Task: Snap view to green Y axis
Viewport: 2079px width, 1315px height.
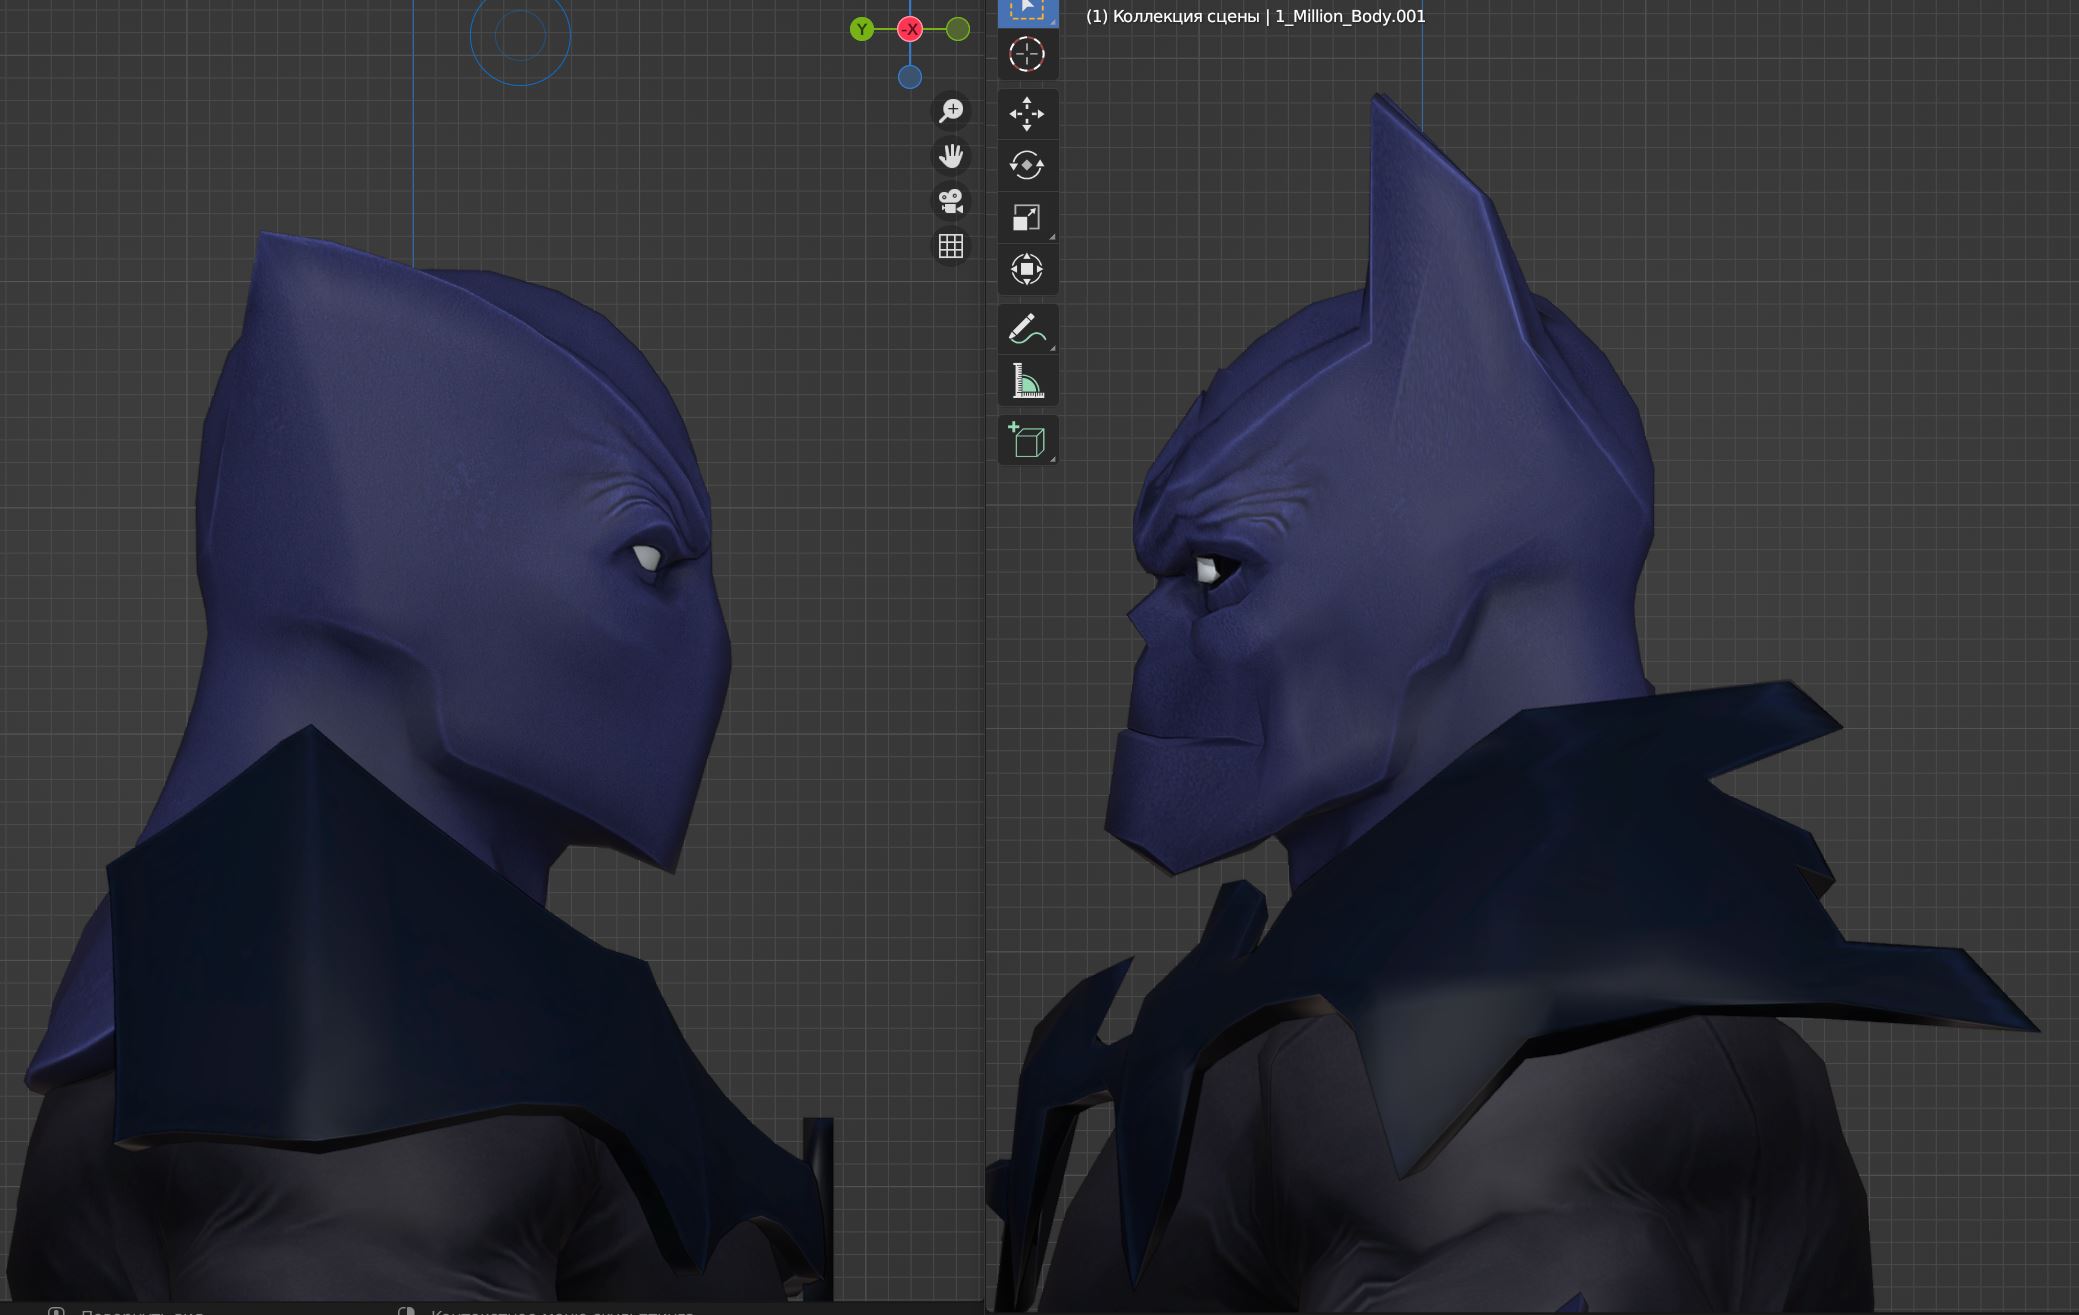Action: tap(862, 29)
